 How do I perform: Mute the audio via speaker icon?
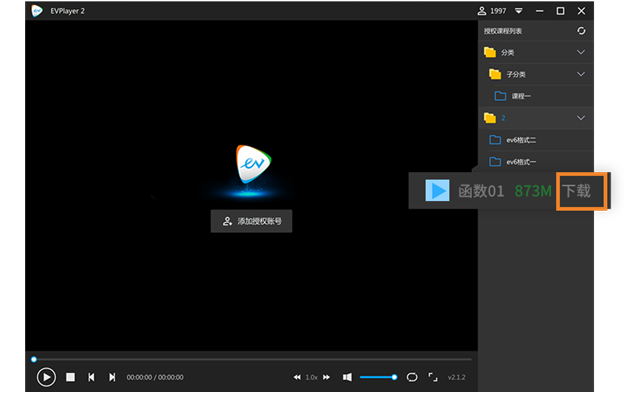tap(347, 377)
